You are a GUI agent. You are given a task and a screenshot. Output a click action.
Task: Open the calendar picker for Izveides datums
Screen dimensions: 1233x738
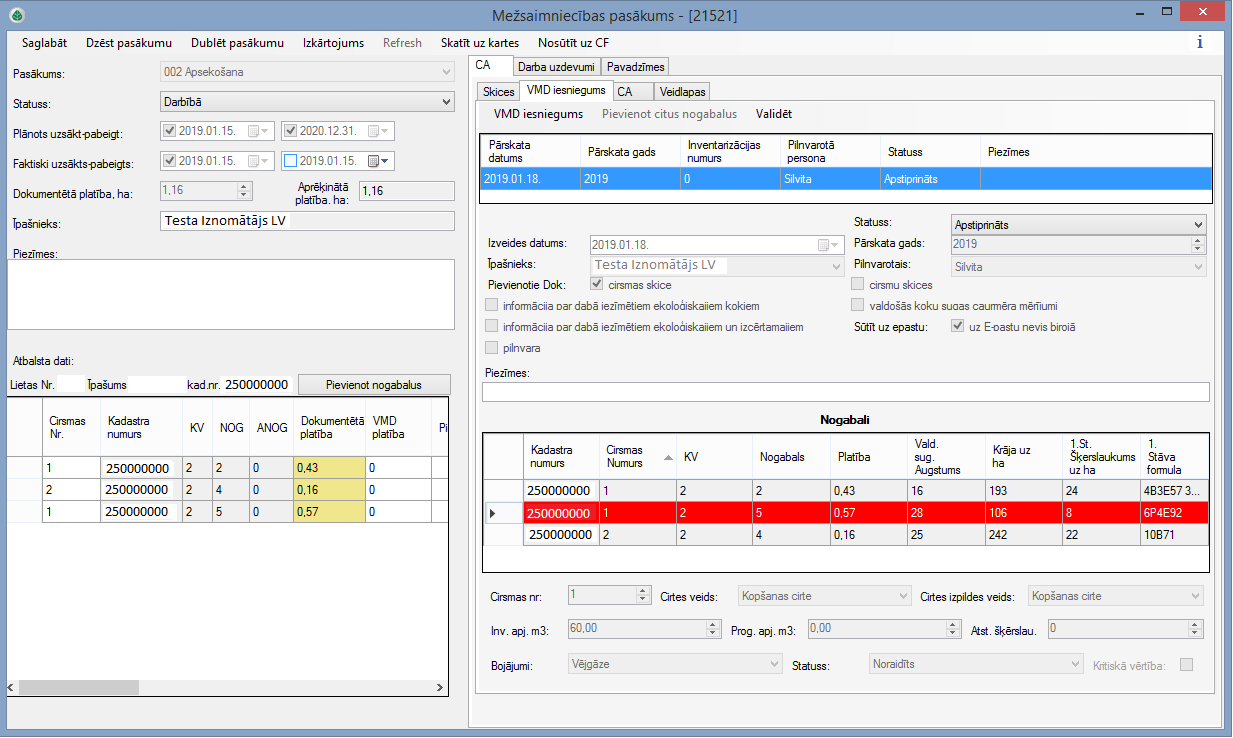pos(829,244)
